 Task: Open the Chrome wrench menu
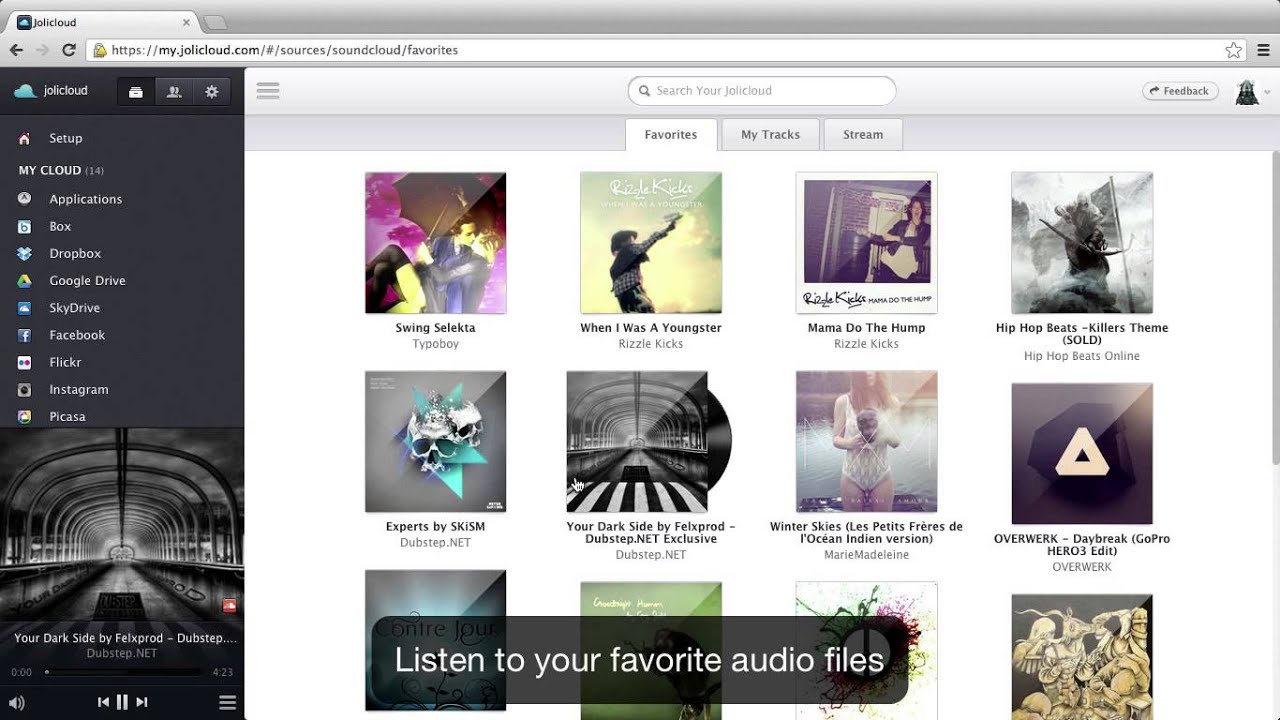pos(1263,49)
